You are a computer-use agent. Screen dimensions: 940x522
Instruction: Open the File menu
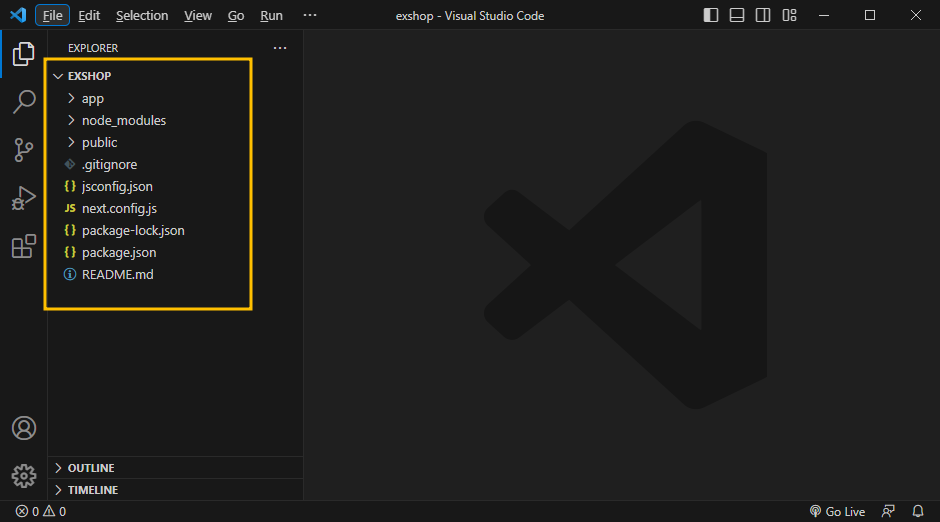(x=52, y=15)
